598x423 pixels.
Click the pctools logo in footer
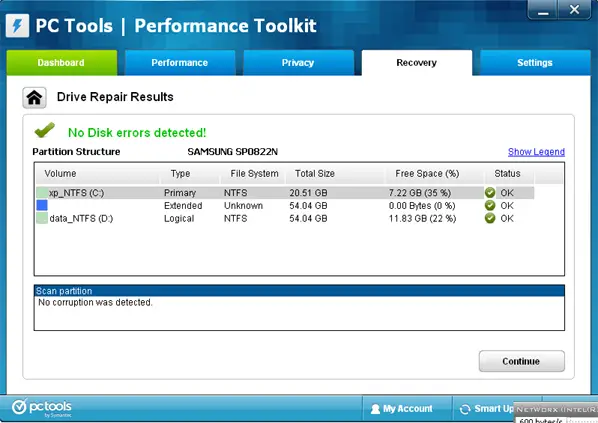42,408
